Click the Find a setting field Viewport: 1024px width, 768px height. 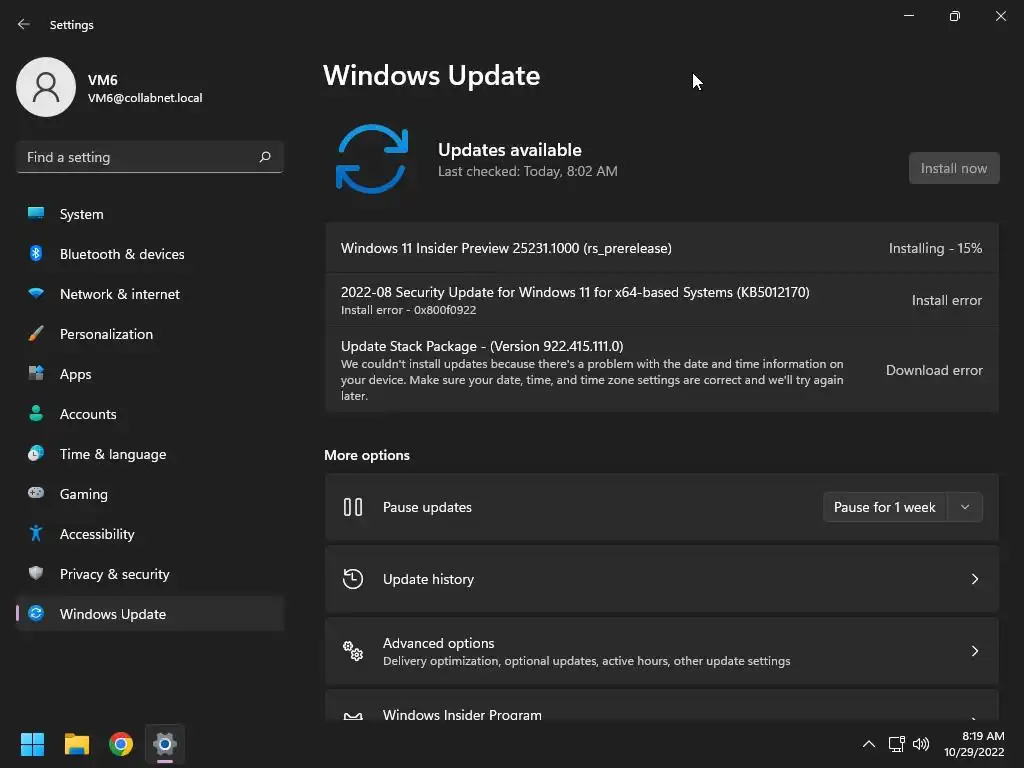tap(150, 157)
